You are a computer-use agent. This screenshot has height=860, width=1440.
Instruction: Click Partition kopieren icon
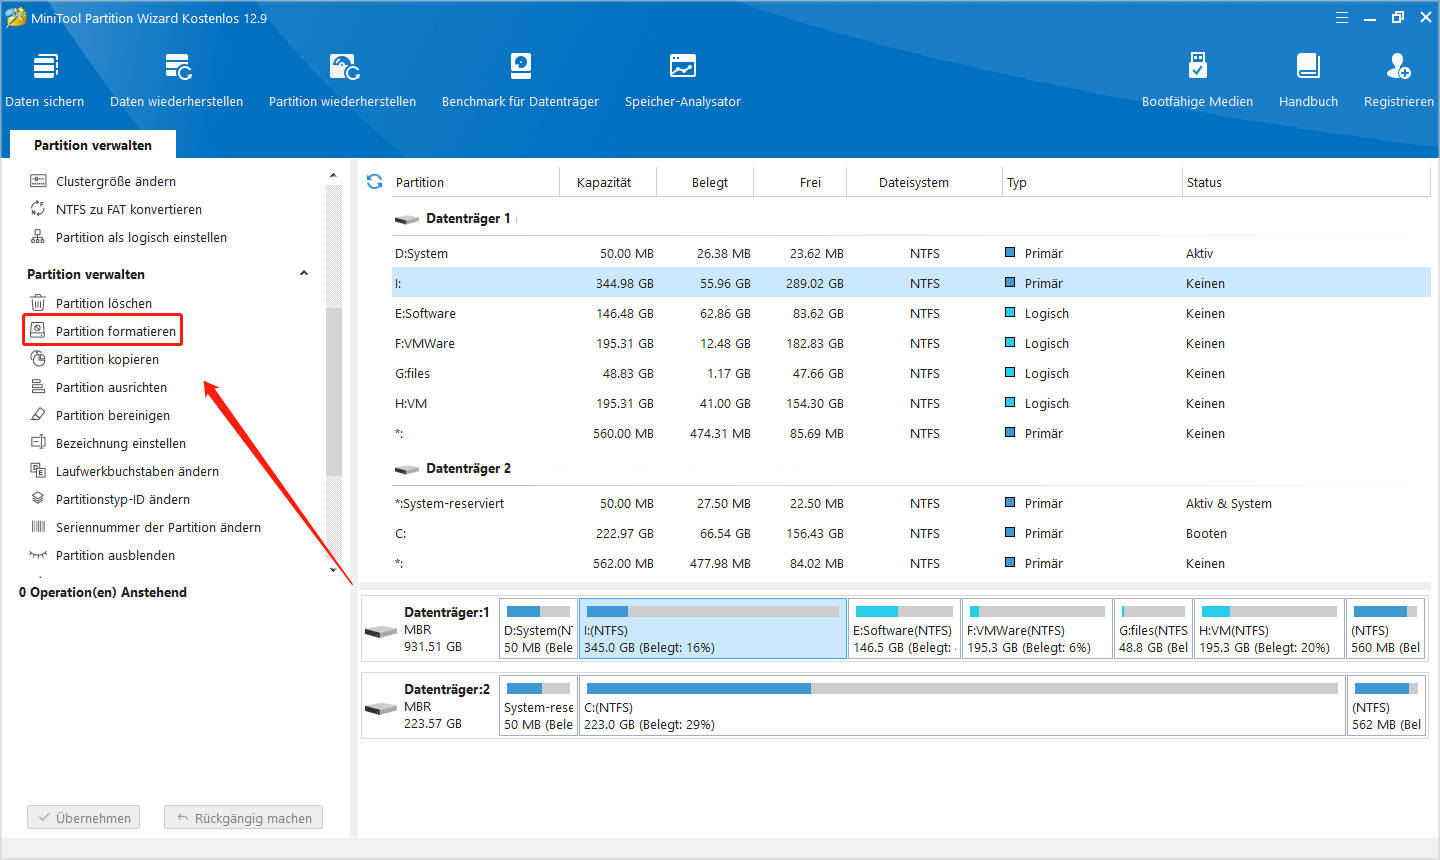coord(38,358)
